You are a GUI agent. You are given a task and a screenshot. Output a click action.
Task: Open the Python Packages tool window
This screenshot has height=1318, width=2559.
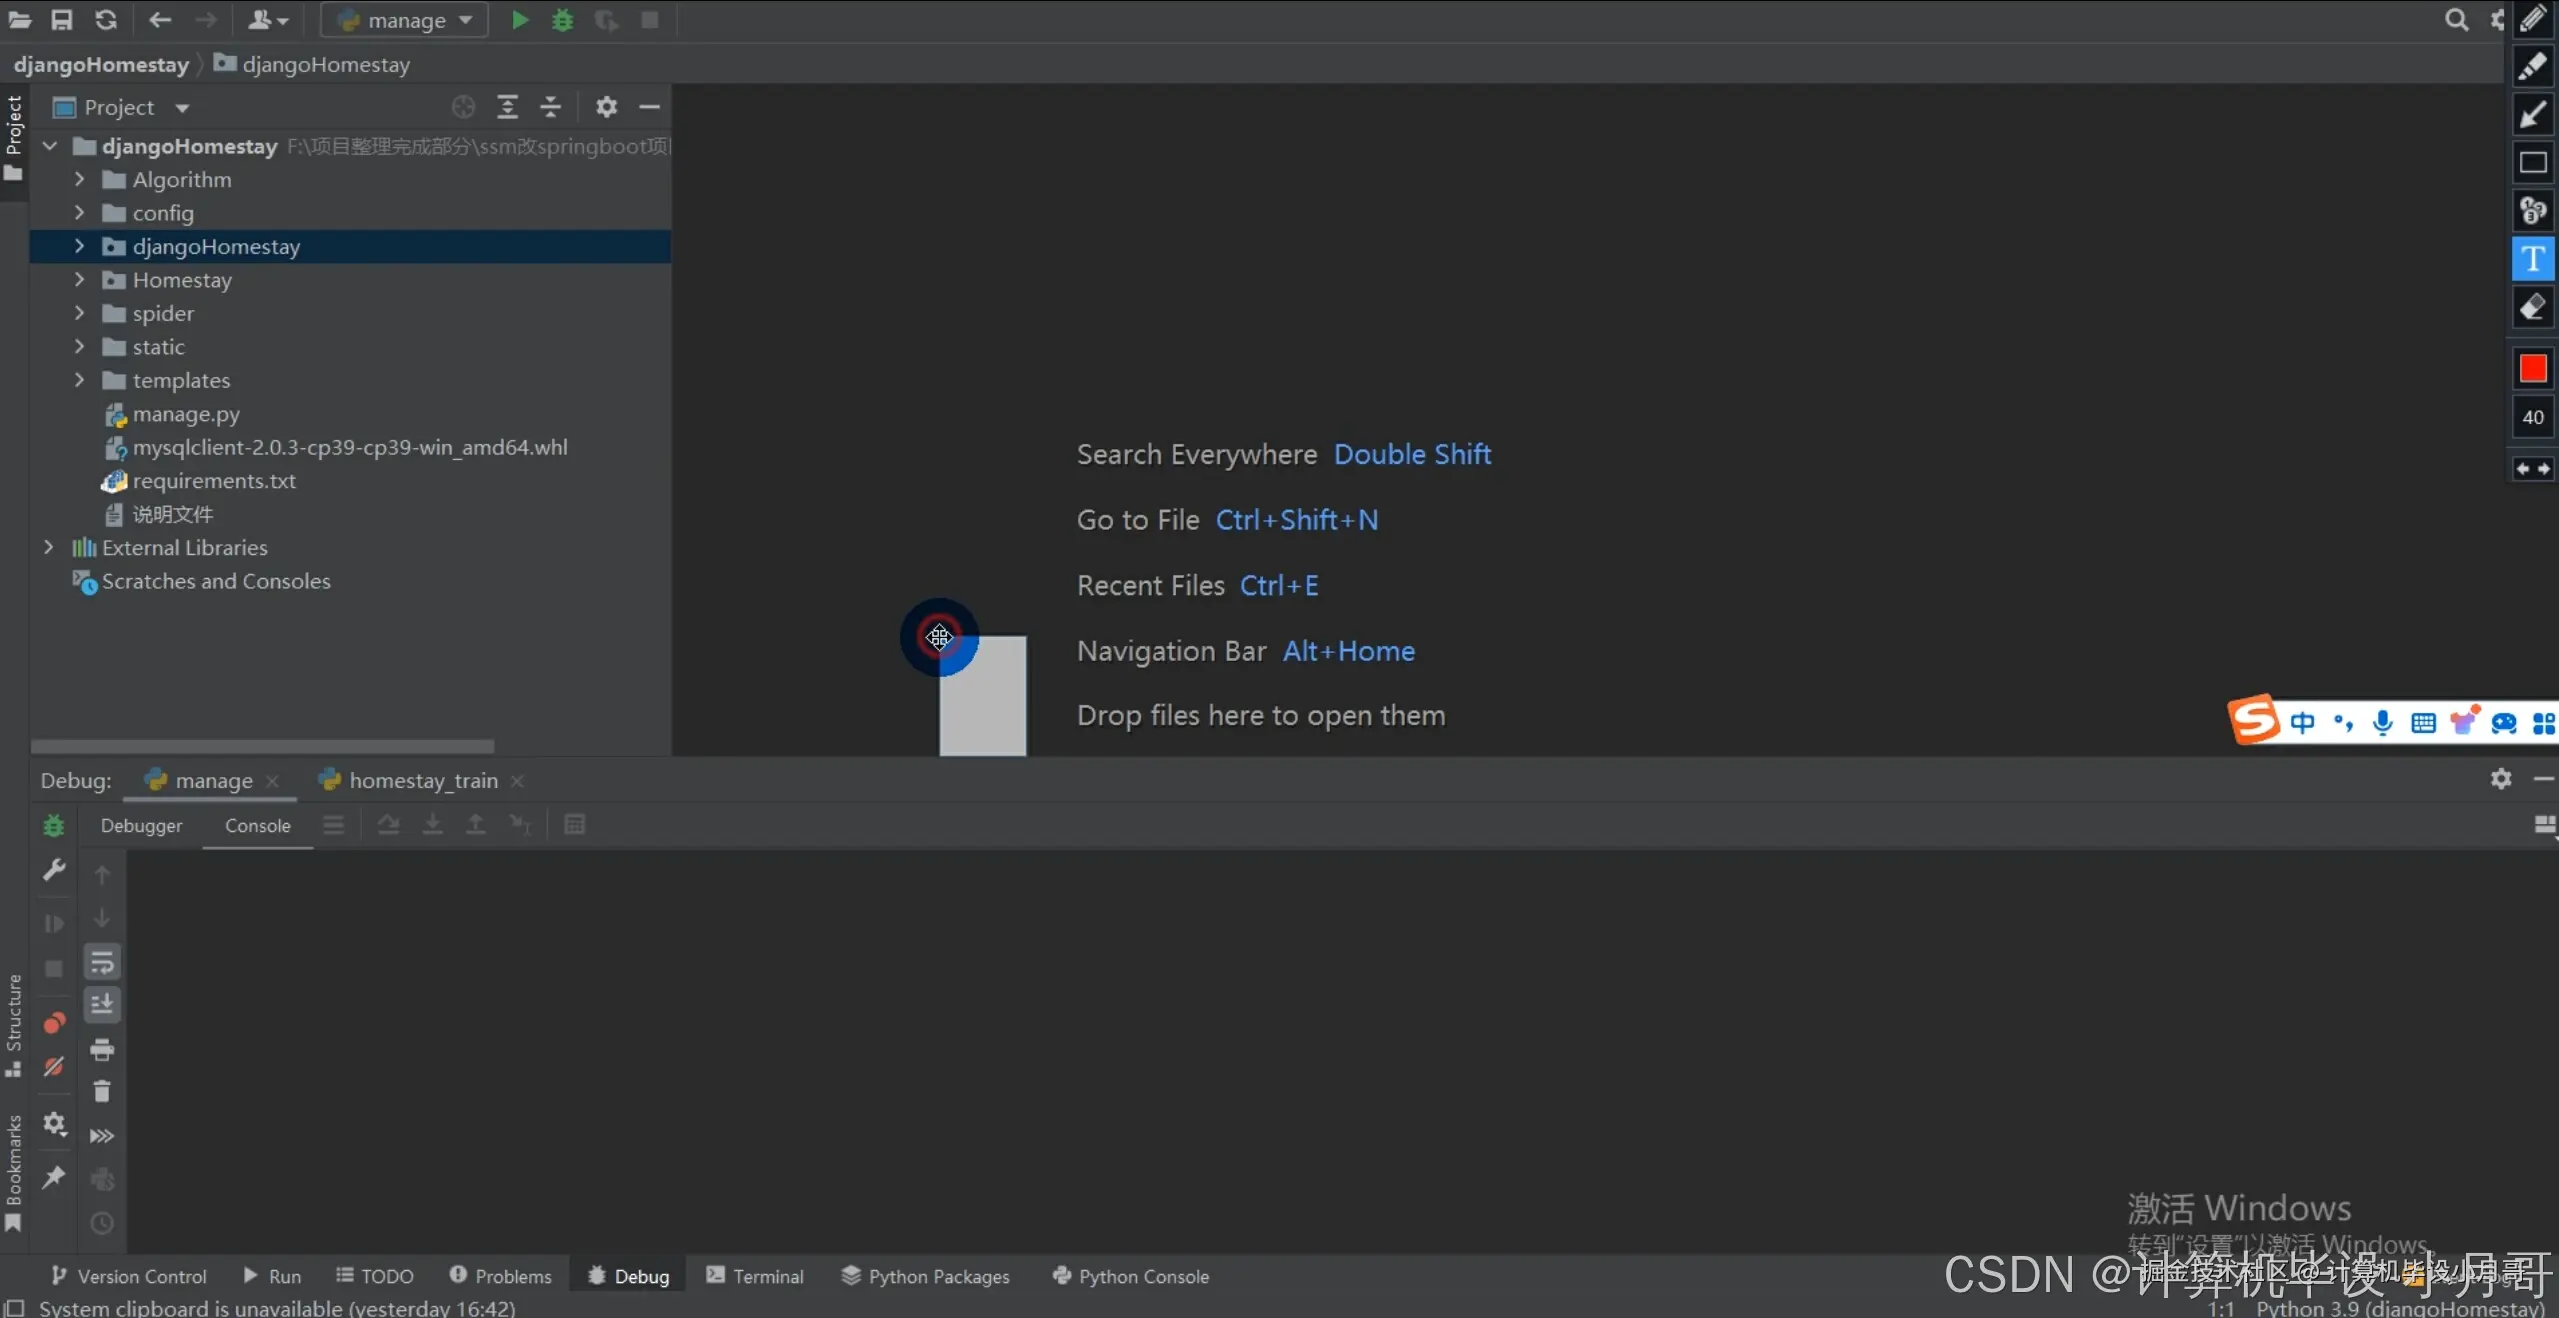click(x=926, y=1276)
